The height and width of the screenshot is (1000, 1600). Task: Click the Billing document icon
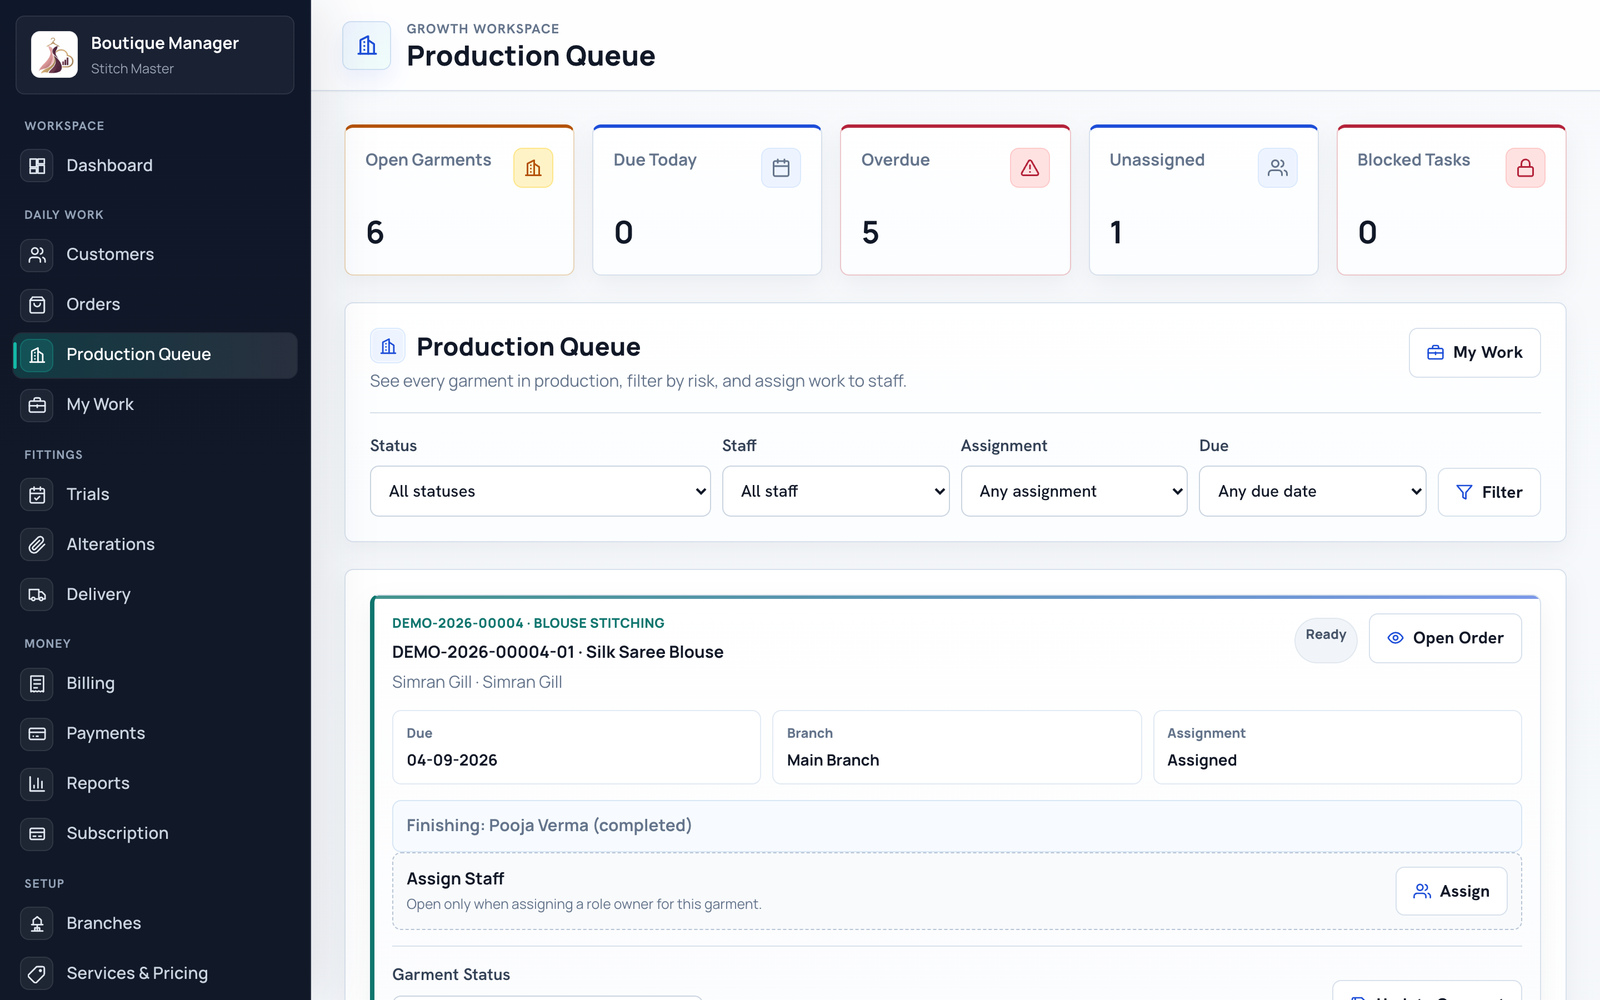pos(37,684)
